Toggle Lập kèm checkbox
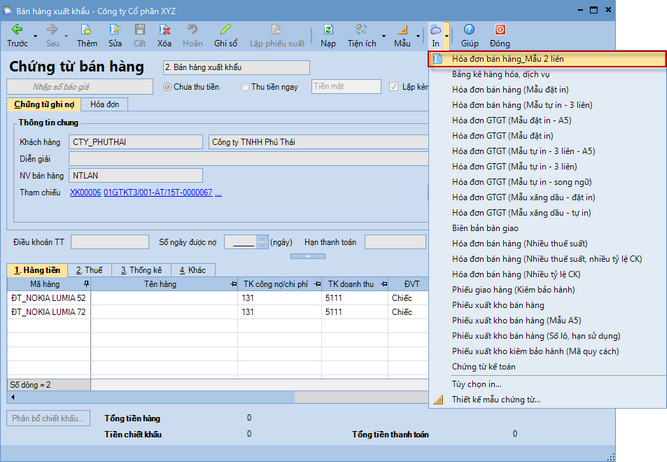The width and height of the screenshot is (667, 462). pos(393,87)
